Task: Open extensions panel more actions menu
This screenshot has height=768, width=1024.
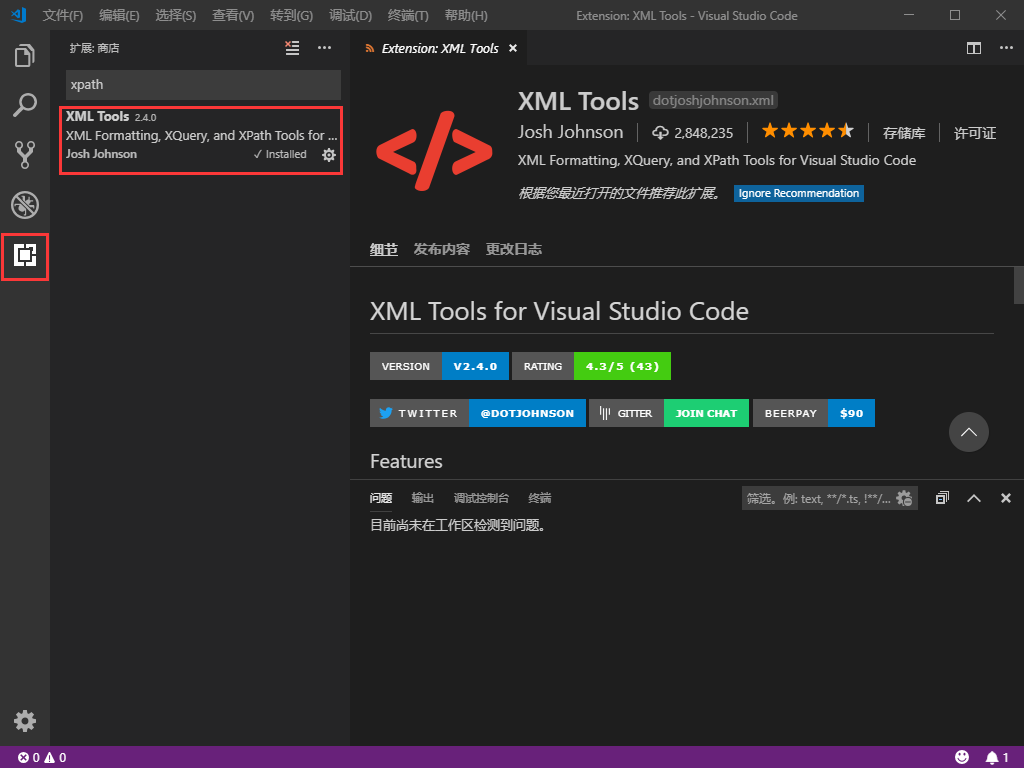Action: (x=325, y=48)
